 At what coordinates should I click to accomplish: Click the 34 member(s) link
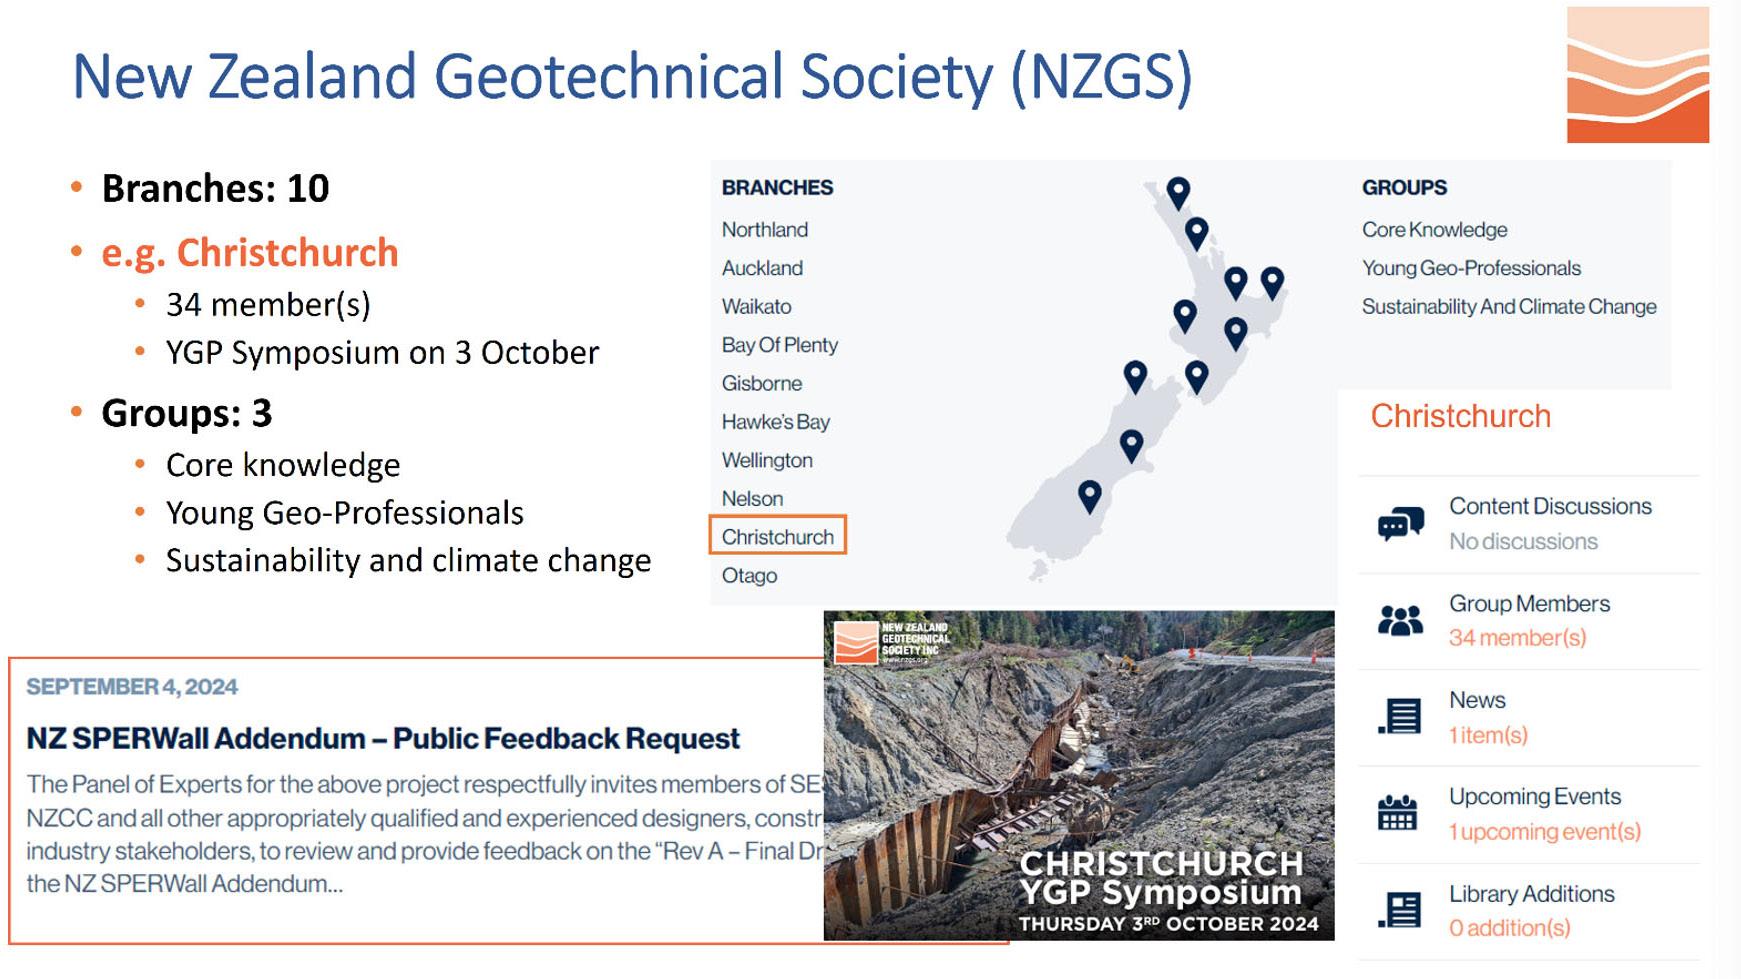(1517, 638)
